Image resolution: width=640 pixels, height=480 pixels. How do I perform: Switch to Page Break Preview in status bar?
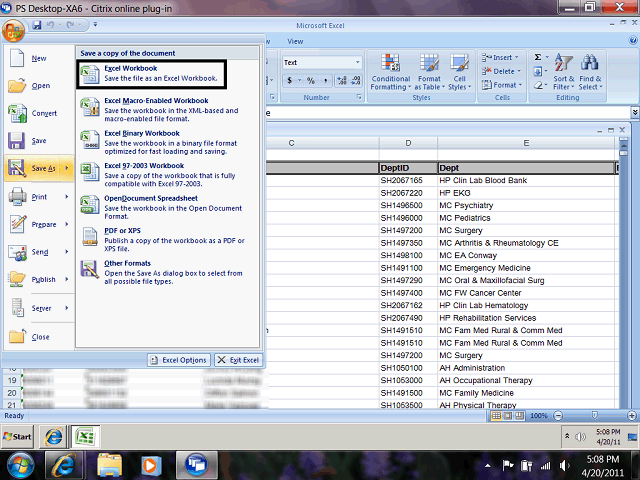click(519, 416)
